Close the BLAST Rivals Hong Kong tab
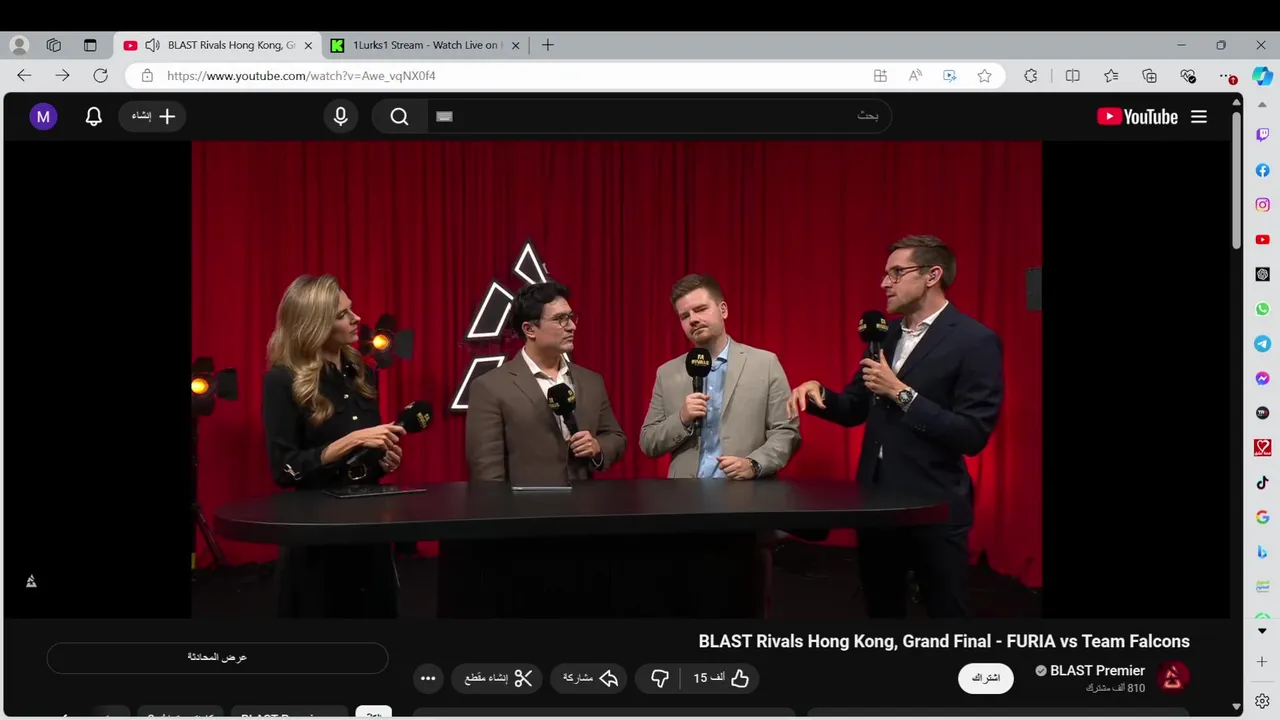 point(308,45)
